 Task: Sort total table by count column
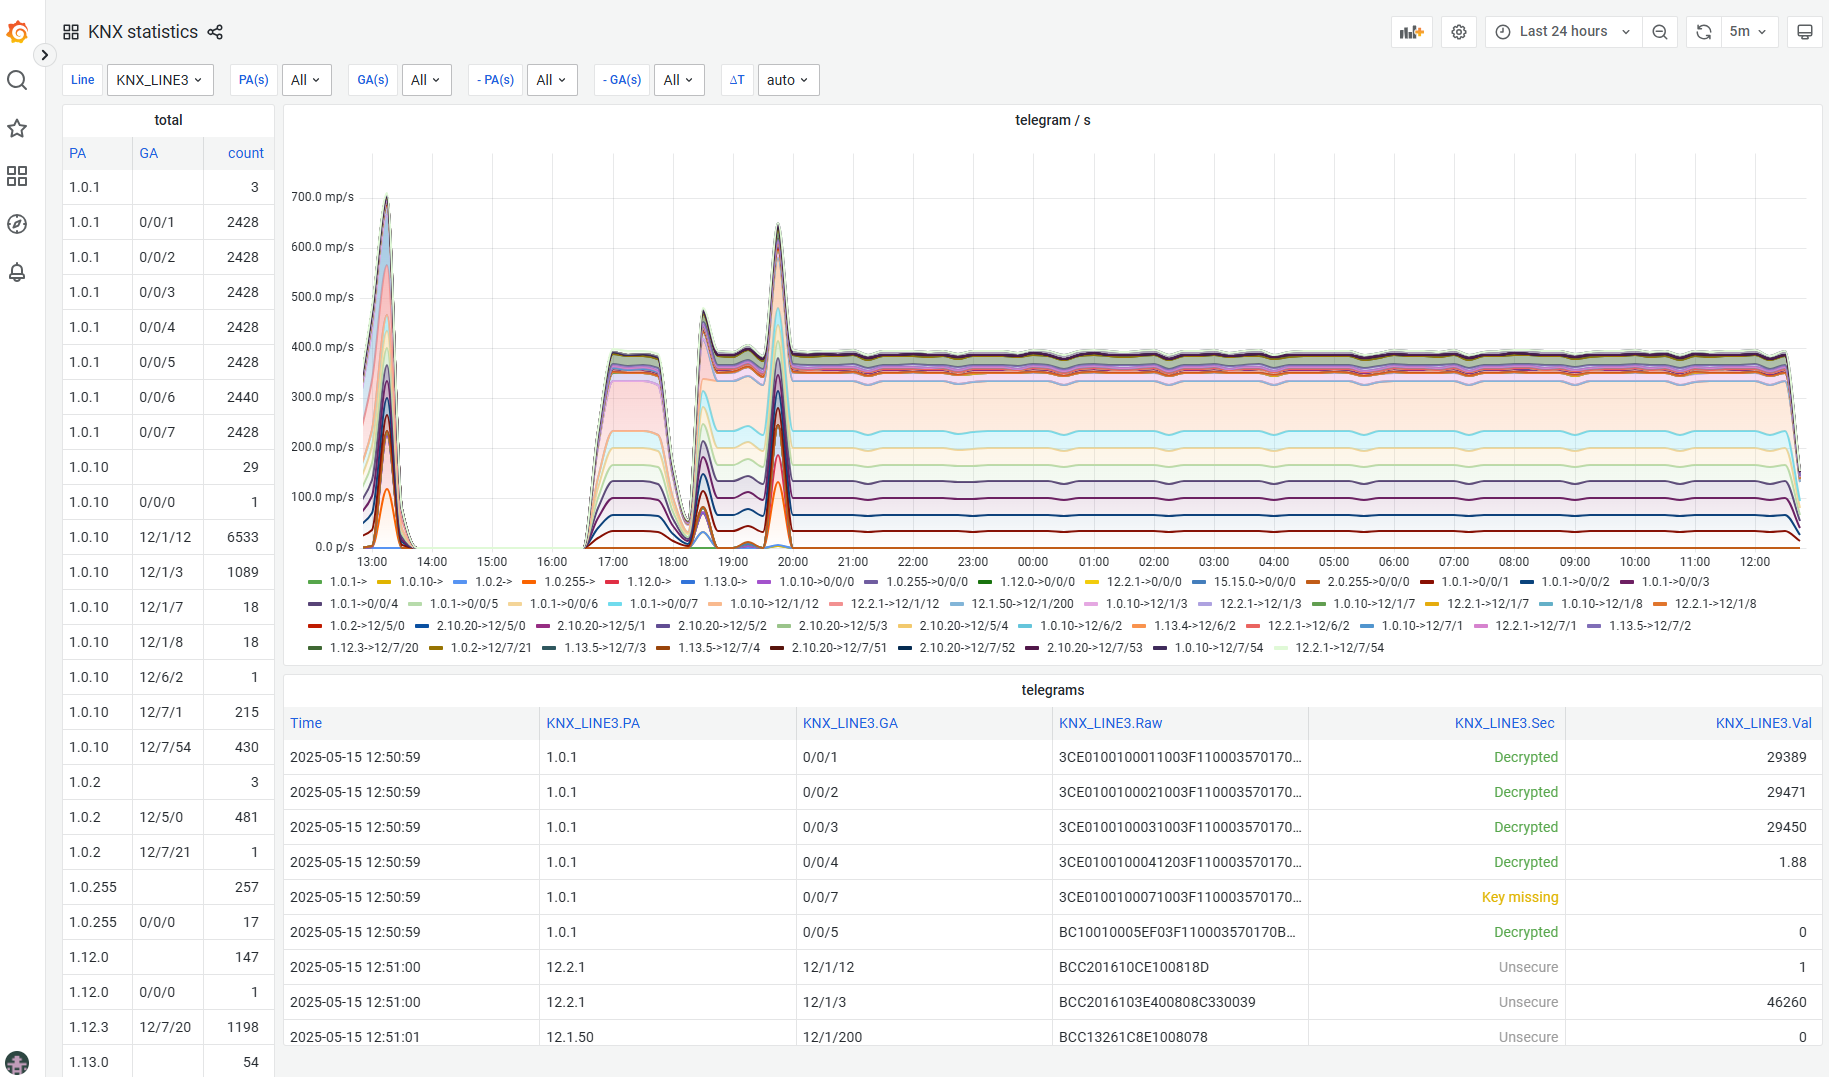point(246,153)
